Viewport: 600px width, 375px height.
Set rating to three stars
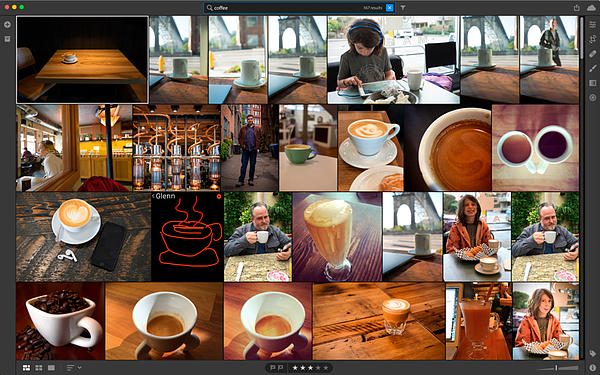click(x=310, y=368)
